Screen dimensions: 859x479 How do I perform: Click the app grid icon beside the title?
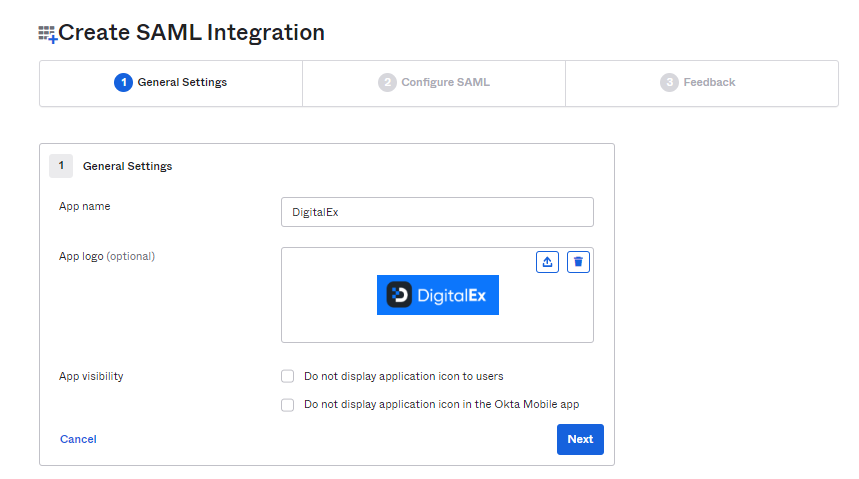tap(48, 34)
